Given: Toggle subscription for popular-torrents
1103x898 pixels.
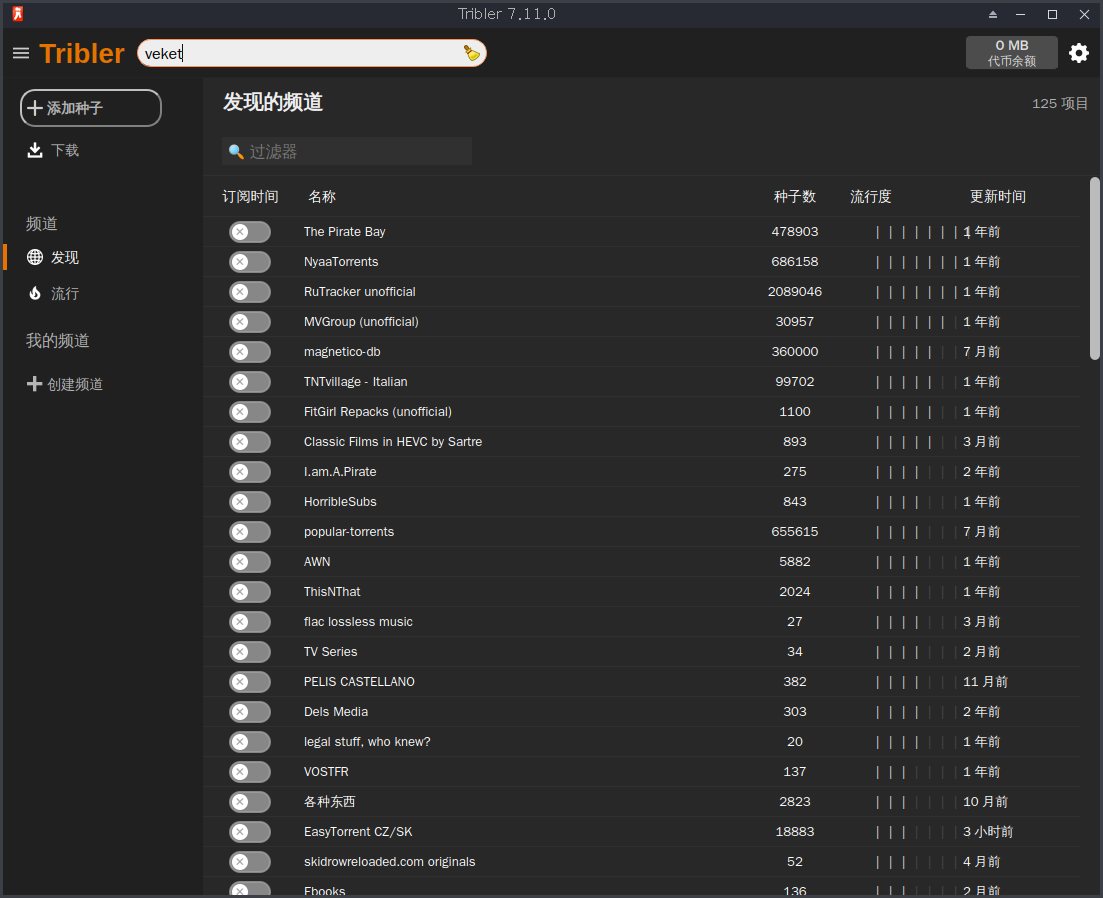Looking at the screenshot, I should 250,532.
